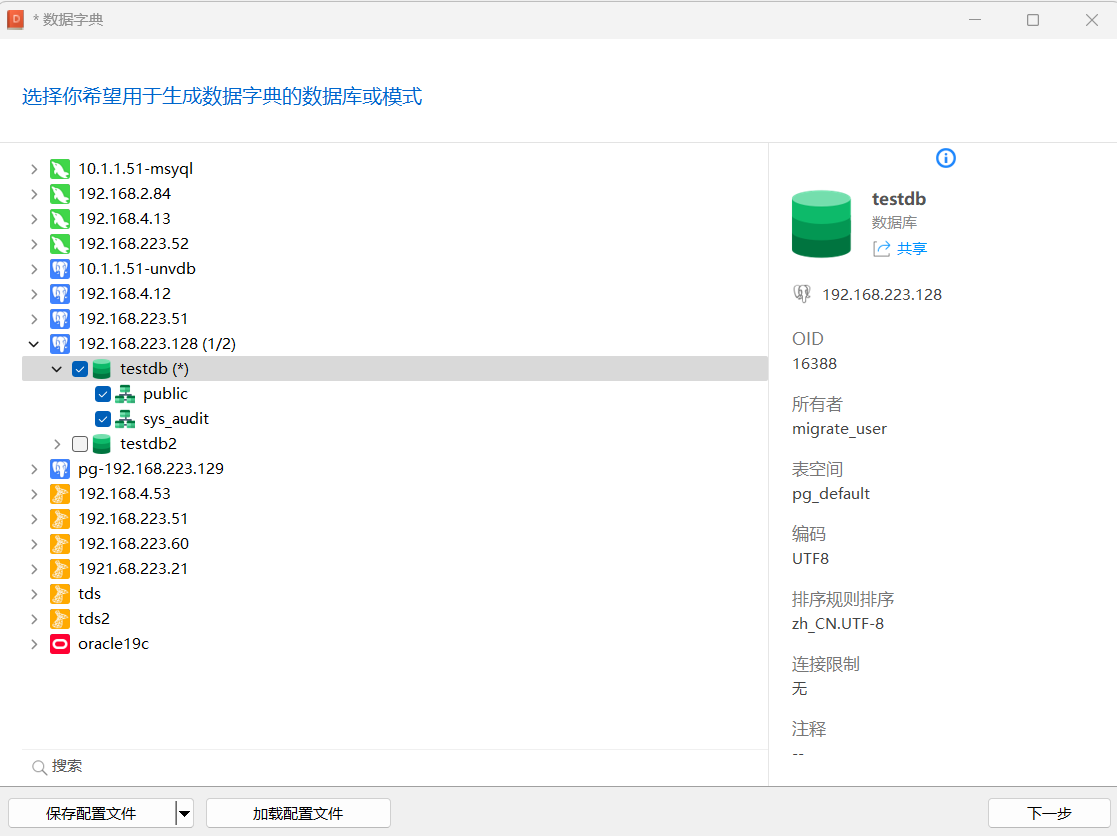This screenshot has width=1117, height=836.
Task: Expand the testdb2 database node
Action: [x=57, y=444]
